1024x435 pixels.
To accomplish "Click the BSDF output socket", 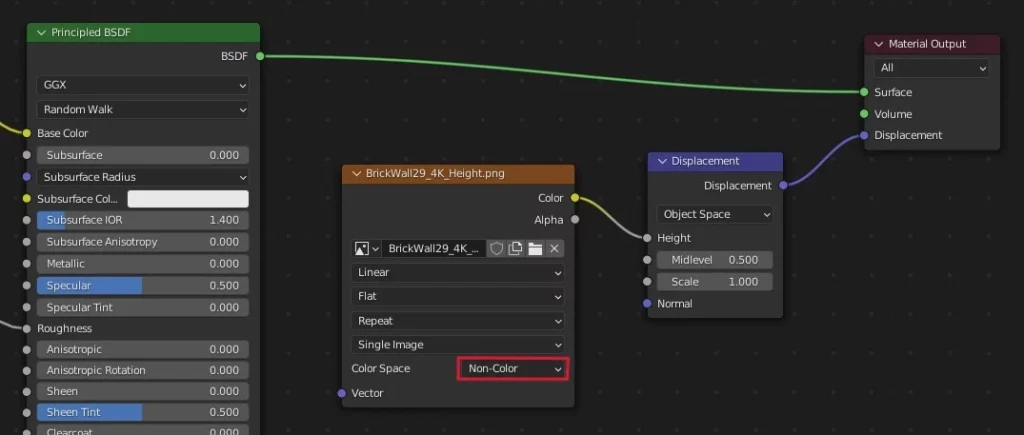I will (x=260, y=56).
